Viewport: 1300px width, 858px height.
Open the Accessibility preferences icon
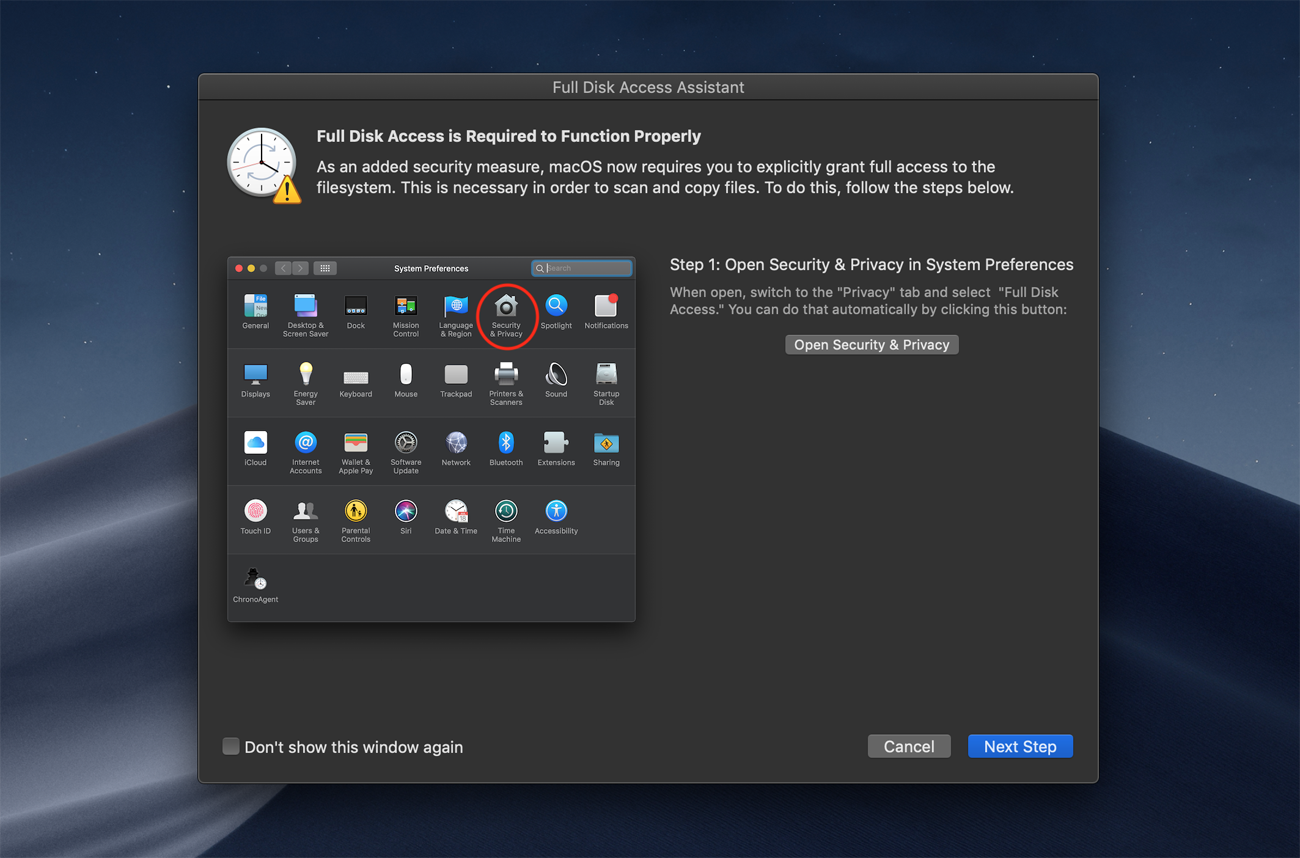[x=556, y=511]
